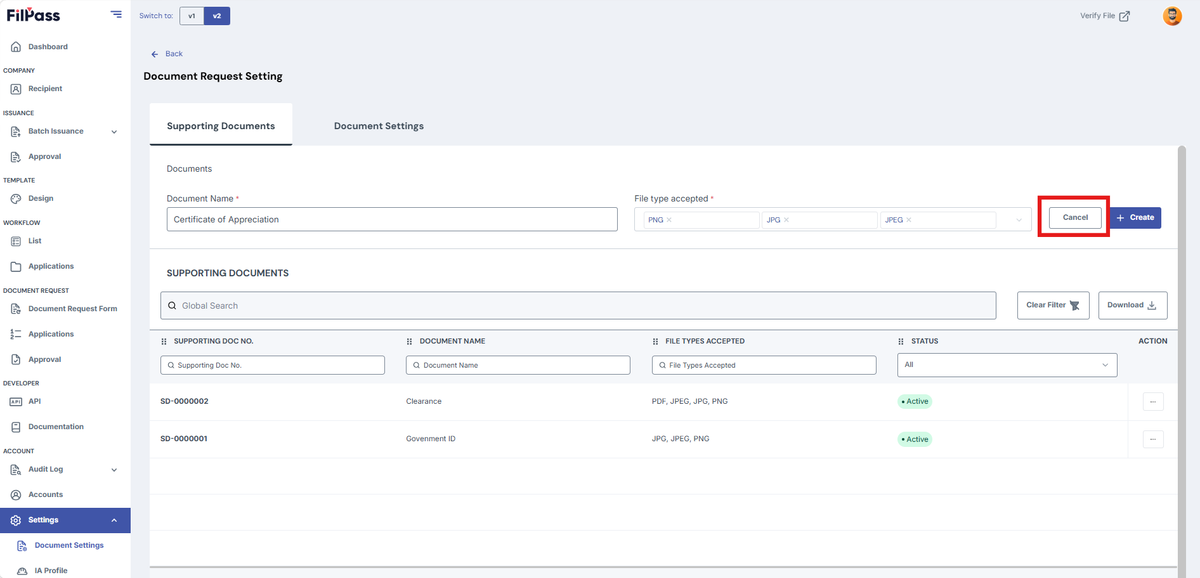Click the FilPass logo

[x=33, y=15]
